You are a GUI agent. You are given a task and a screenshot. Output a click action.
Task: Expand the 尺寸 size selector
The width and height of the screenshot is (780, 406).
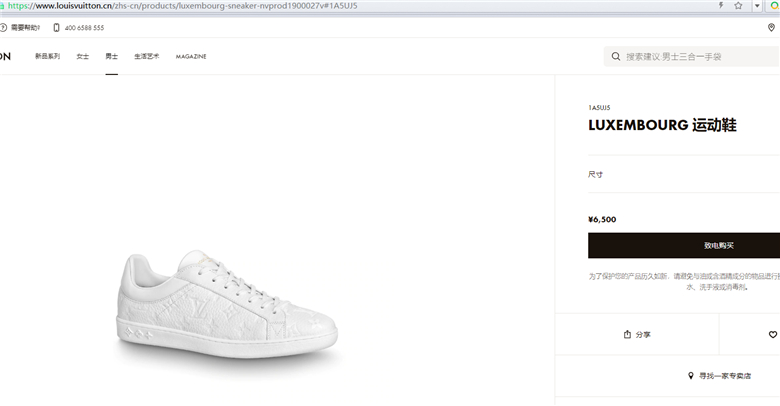(684, 175)
